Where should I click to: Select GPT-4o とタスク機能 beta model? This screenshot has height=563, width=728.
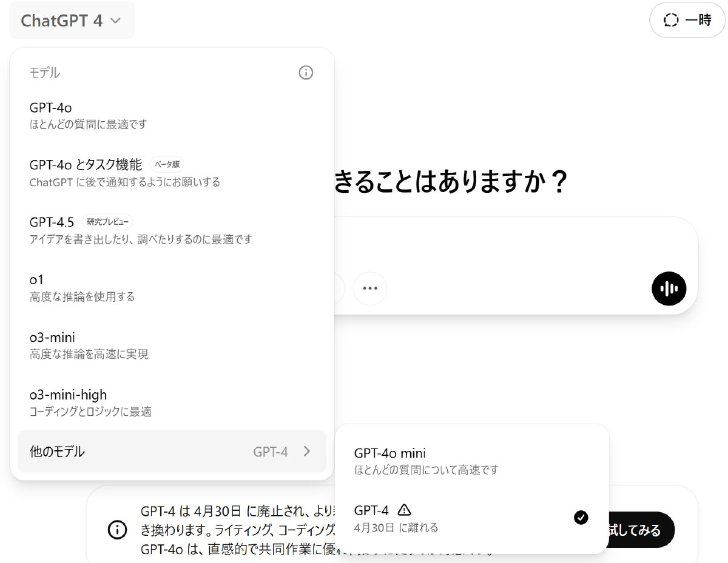tap(172, 173)
